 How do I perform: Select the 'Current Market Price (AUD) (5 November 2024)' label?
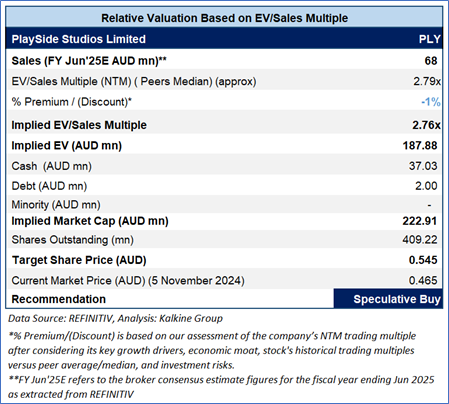pyautogui.click(x=128, y=280)
